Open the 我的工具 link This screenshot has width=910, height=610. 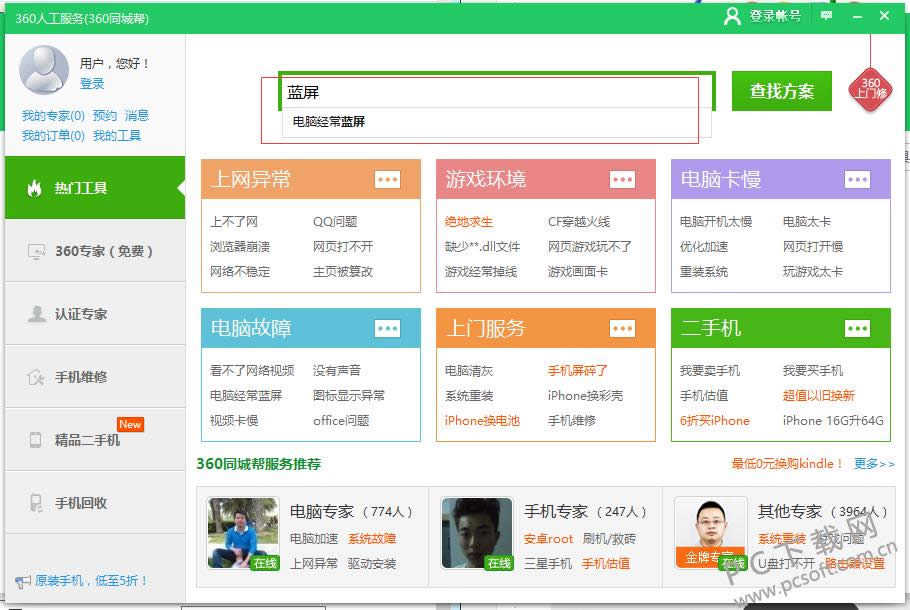click(x=117, y=136)
